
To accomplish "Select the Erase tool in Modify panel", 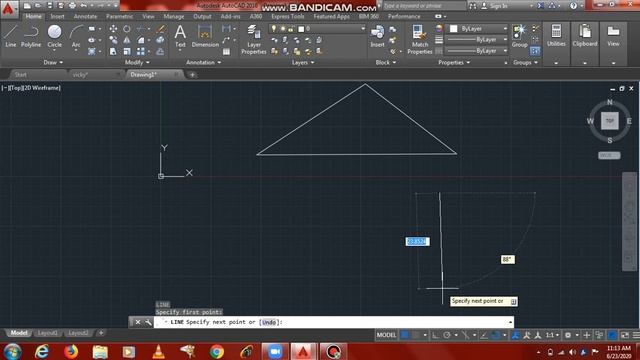I will pos(160,29).
